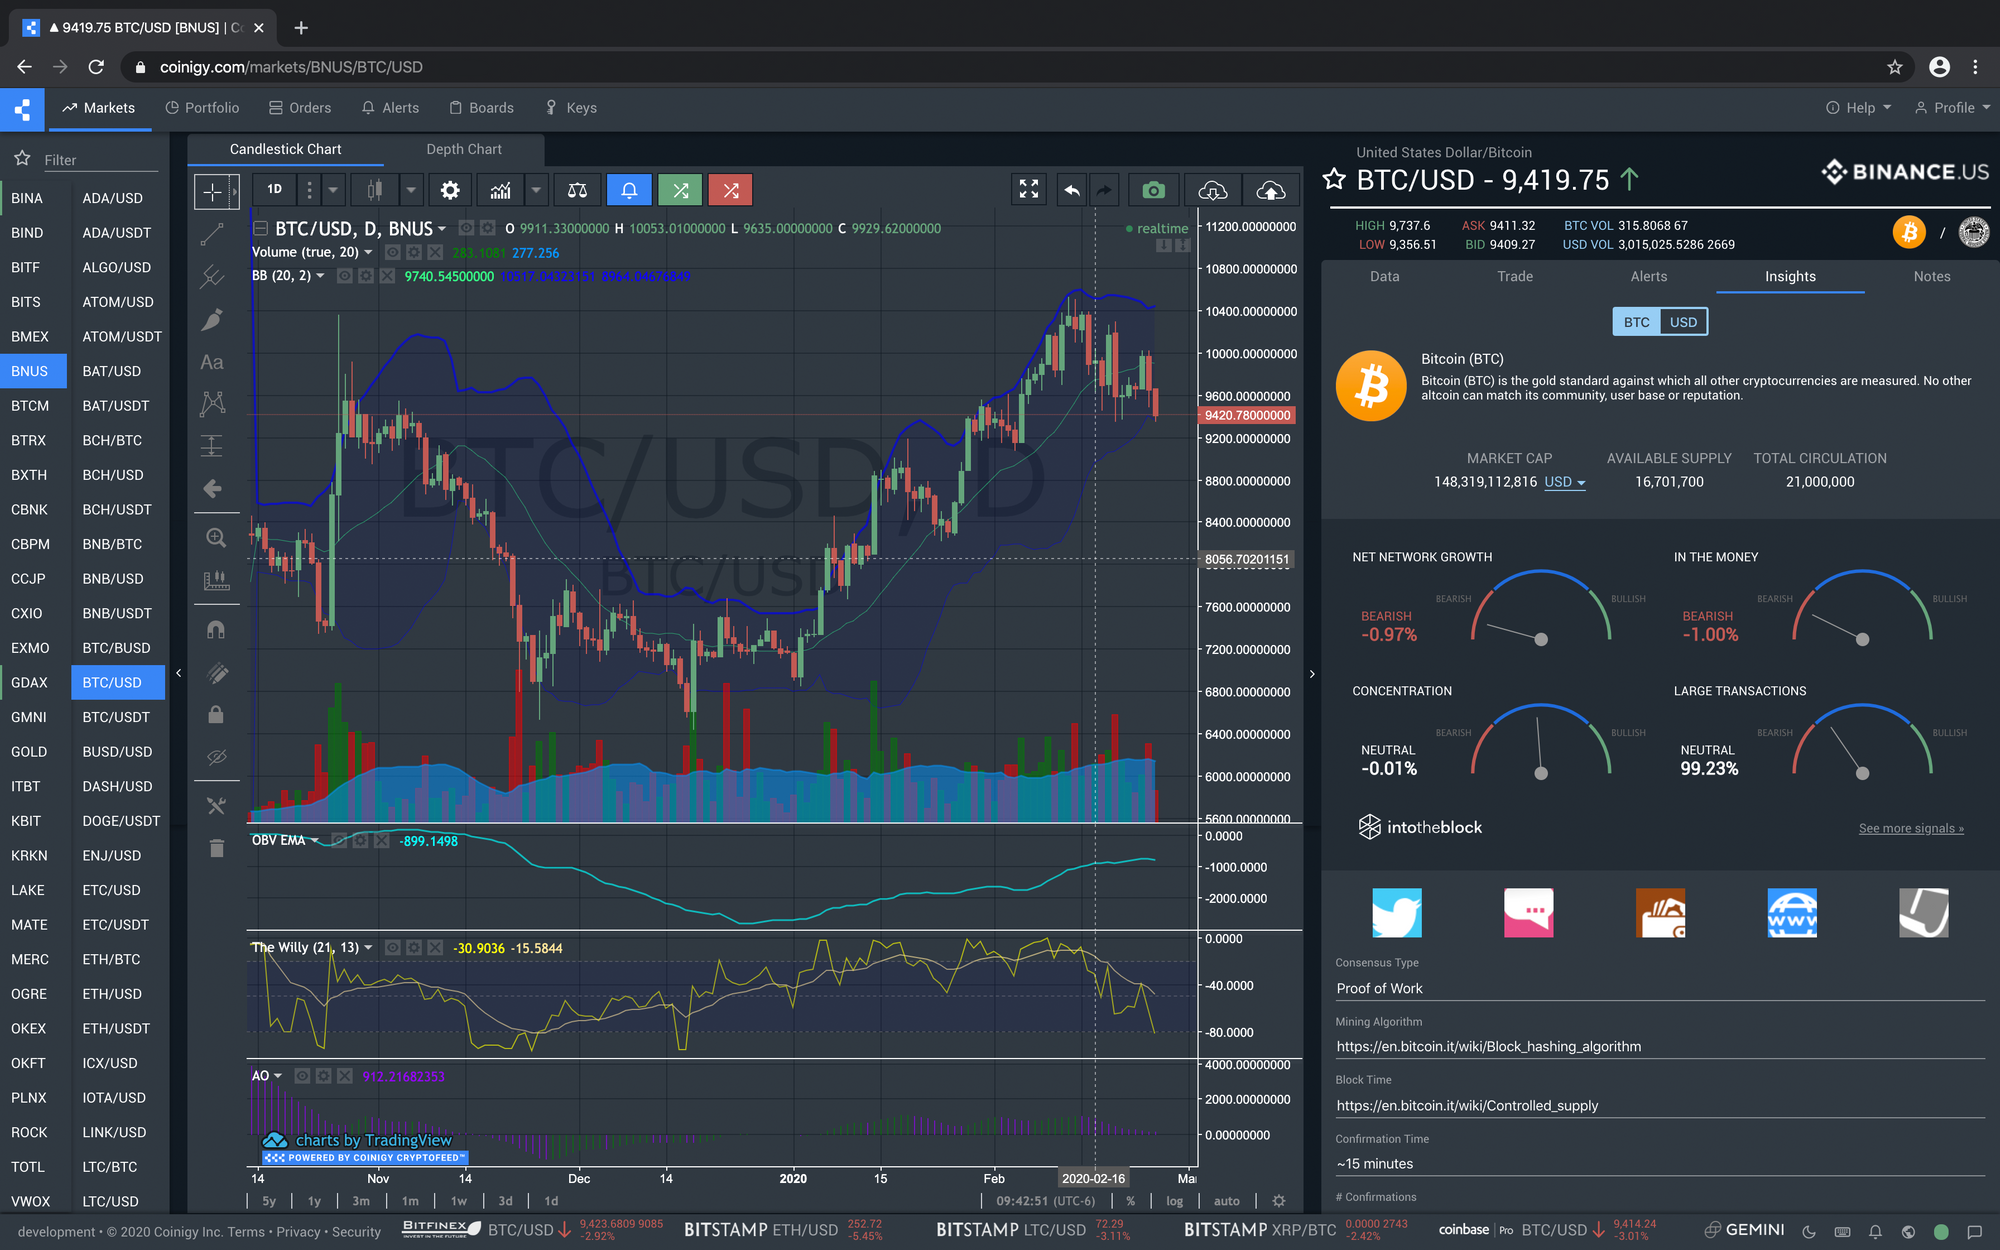Screen dimensions: 2000x1250
Task: Click the trash remove drawings icon
Action: pyautogui.click(x=216, y=848)
